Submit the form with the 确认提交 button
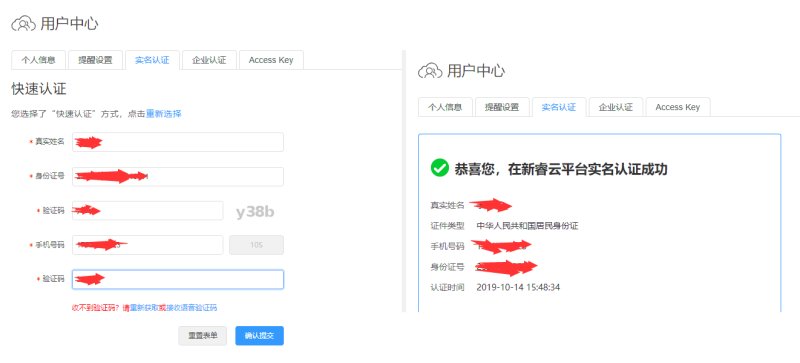 click(259, 336)
